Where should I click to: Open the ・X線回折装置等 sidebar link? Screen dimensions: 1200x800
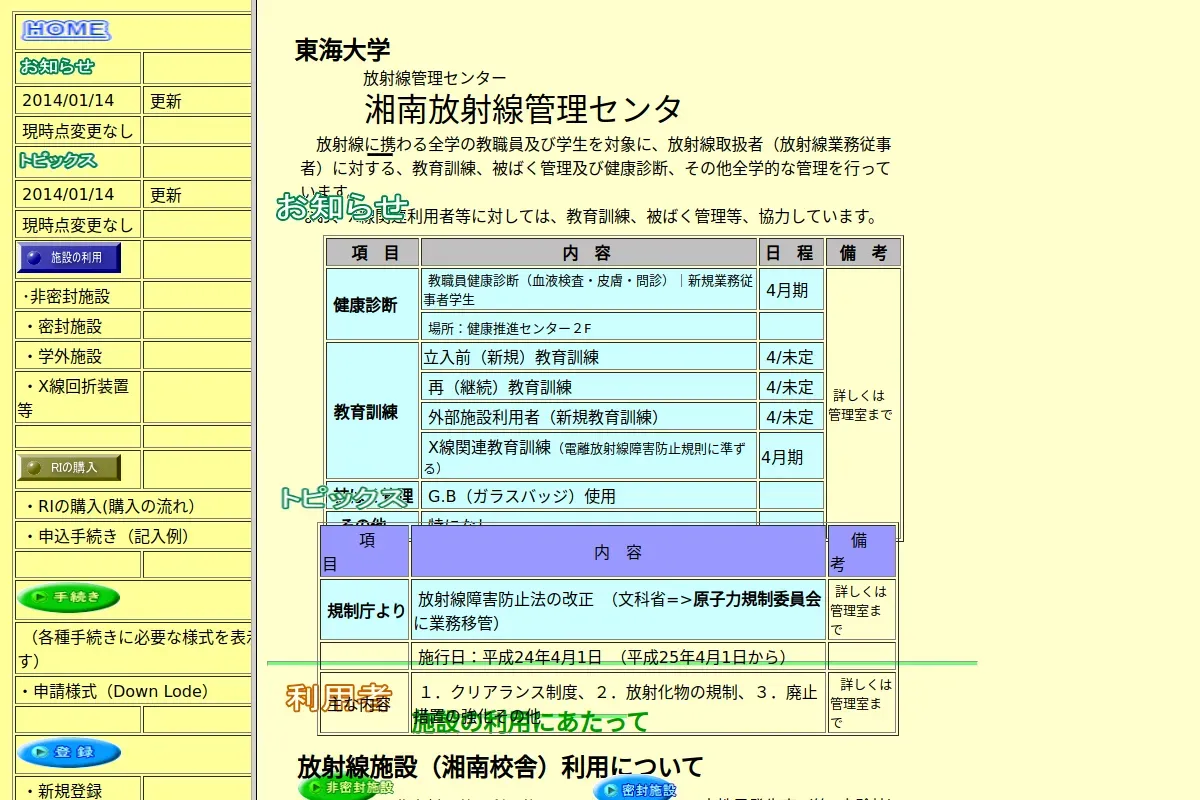(x=76, y=397)
